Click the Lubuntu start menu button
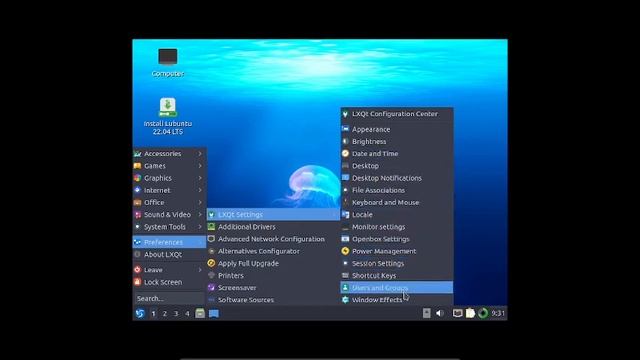 [x=140, y=313]
